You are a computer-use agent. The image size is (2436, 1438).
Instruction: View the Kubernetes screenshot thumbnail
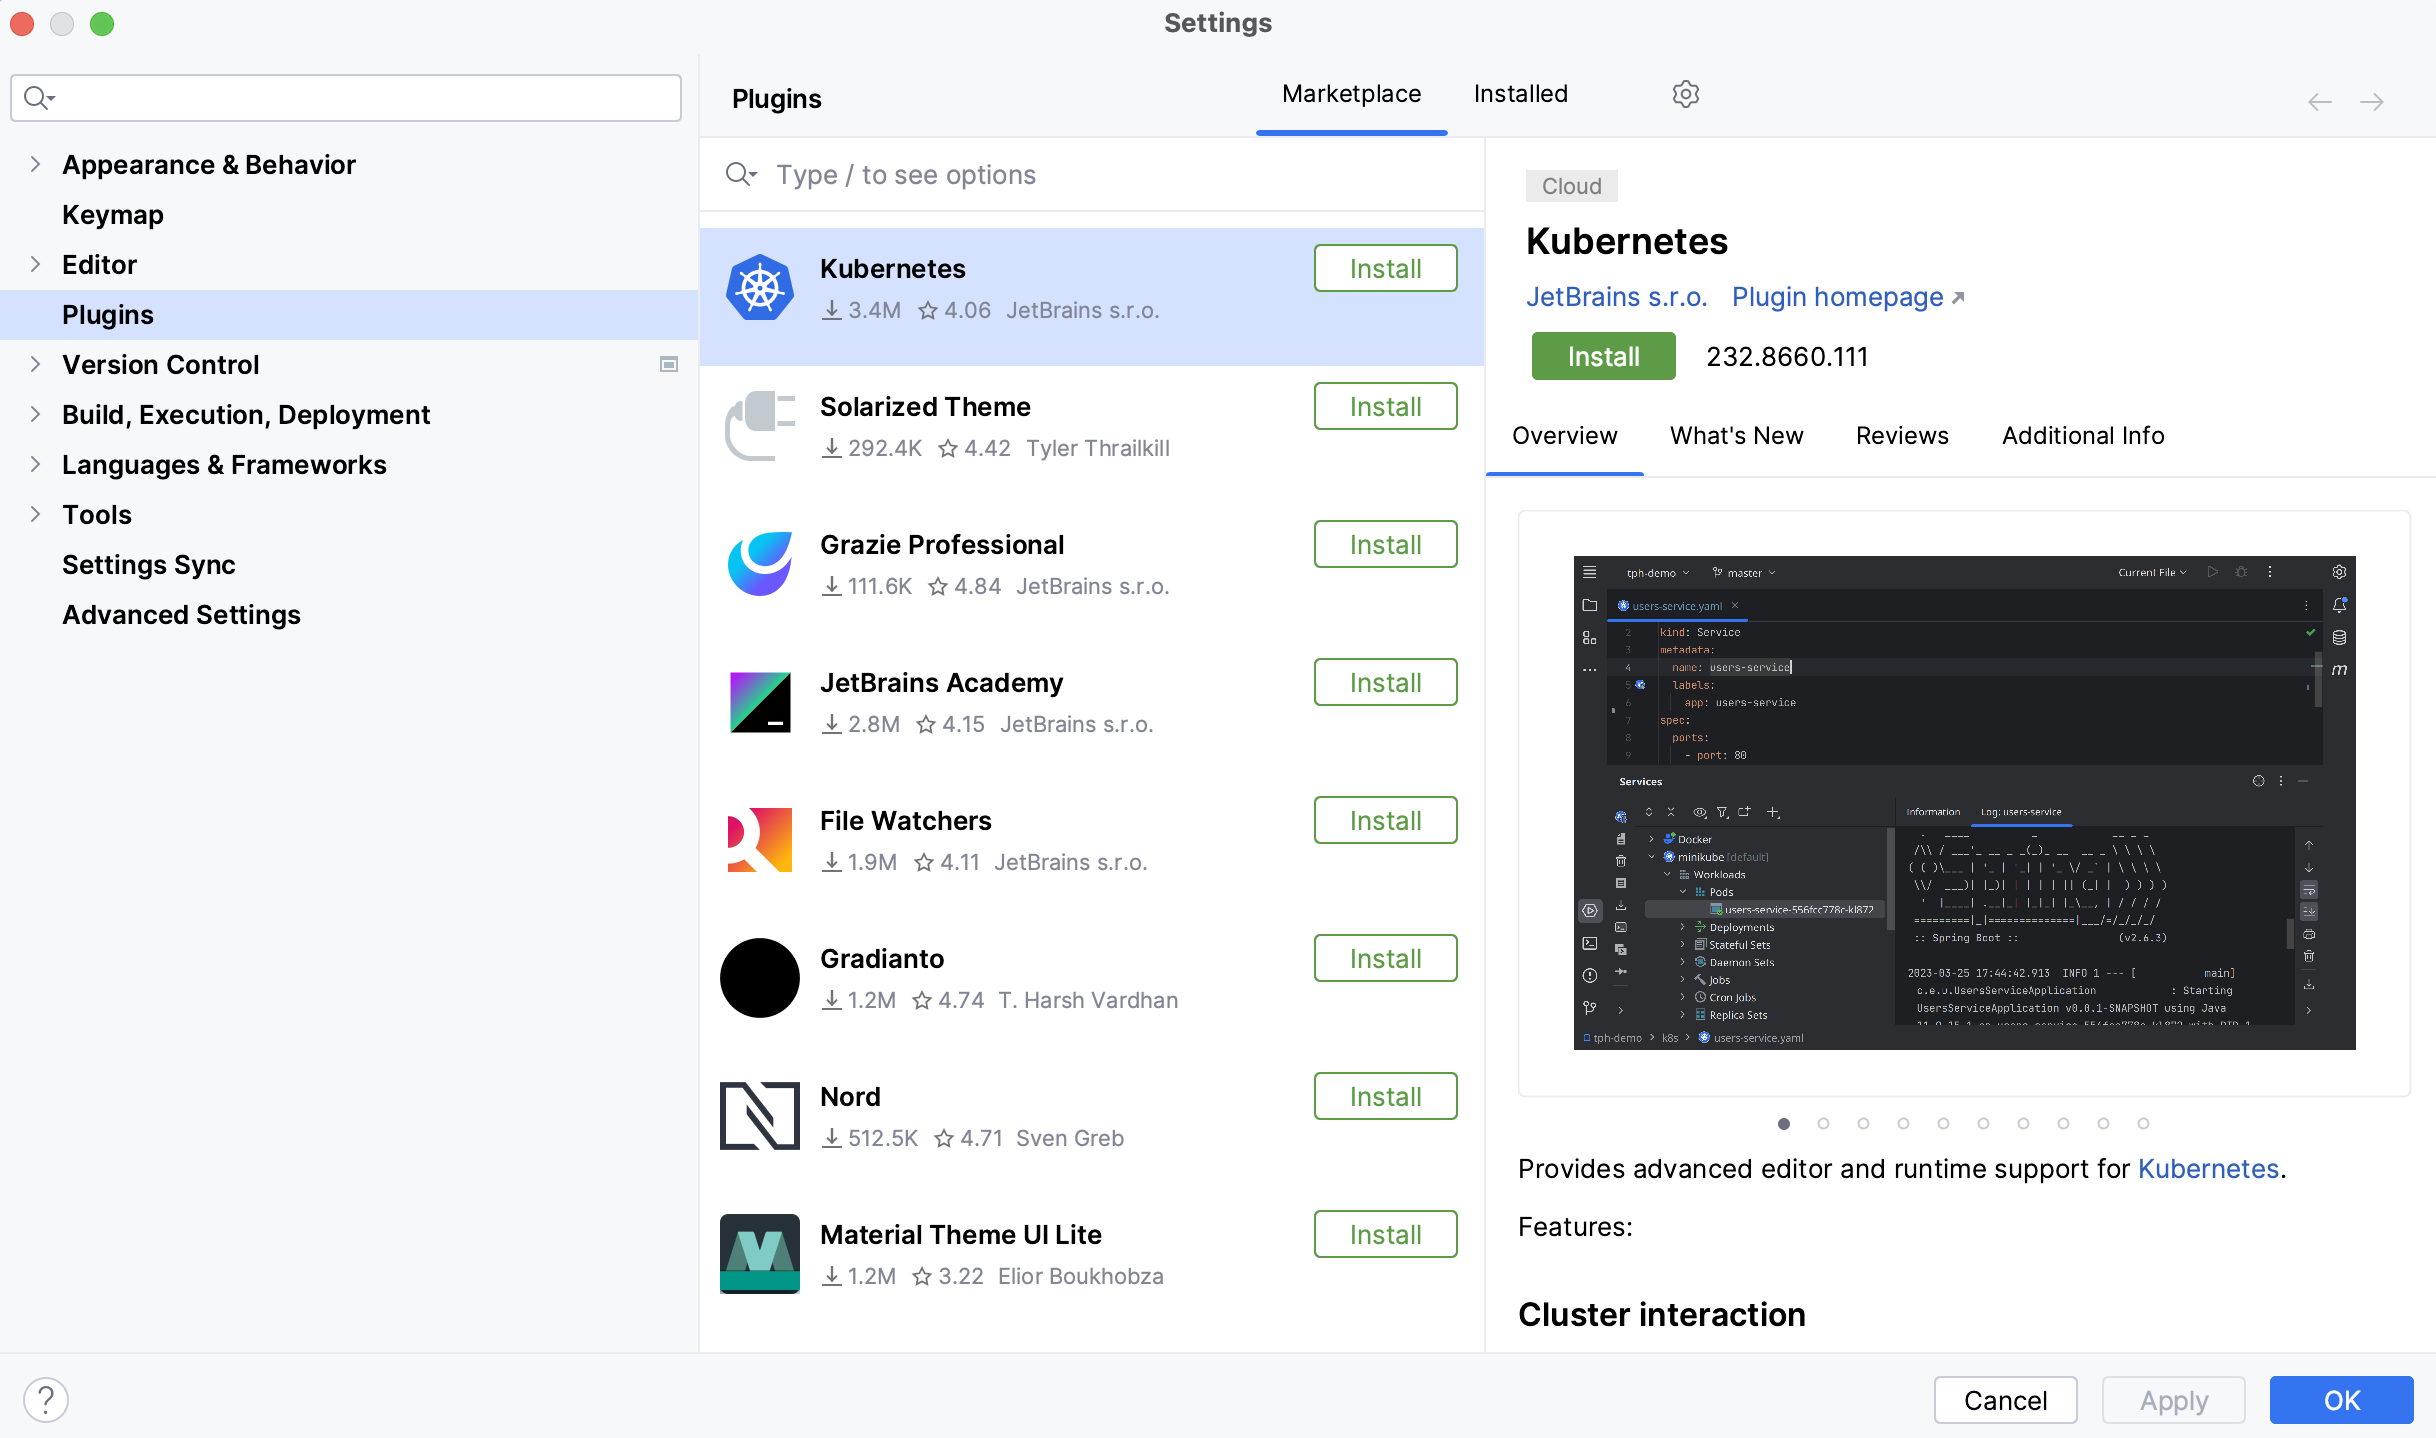point(1958,794)
